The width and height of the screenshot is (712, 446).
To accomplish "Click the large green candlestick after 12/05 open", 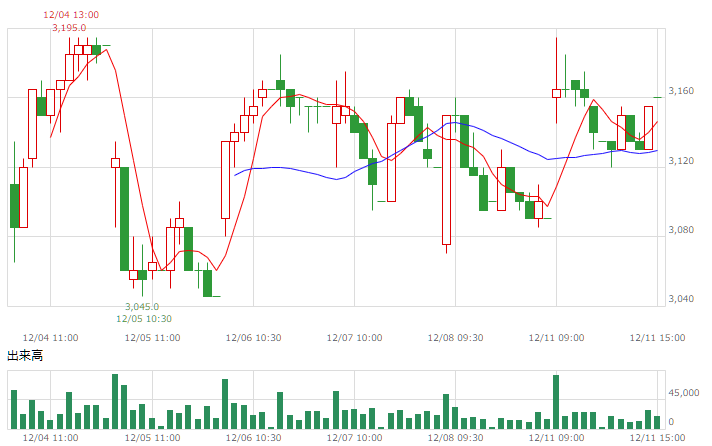I will (124, 219).
